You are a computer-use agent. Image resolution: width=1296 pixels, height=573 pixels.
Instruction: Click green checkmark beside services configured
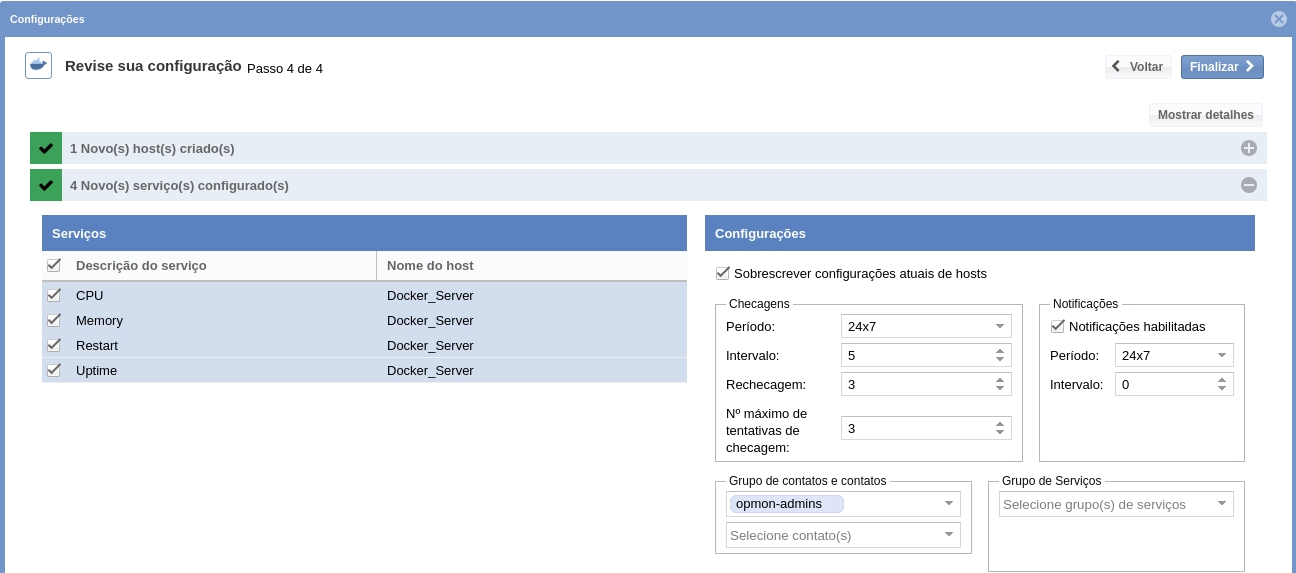(46, 185)
